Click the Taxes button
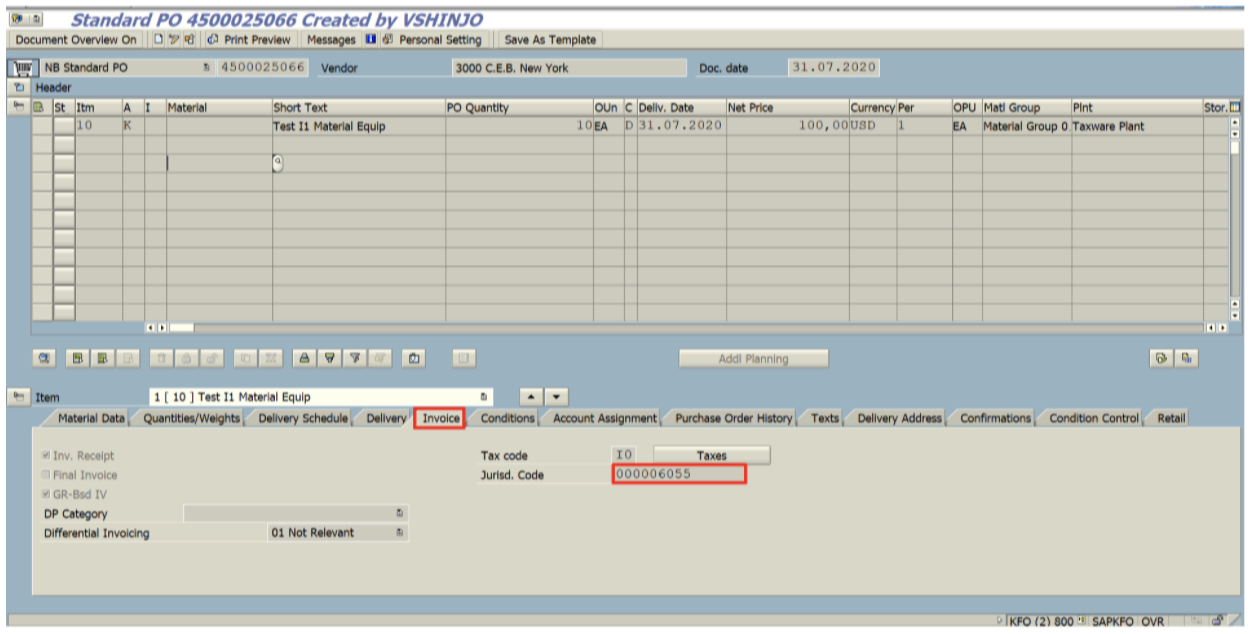 711,456
